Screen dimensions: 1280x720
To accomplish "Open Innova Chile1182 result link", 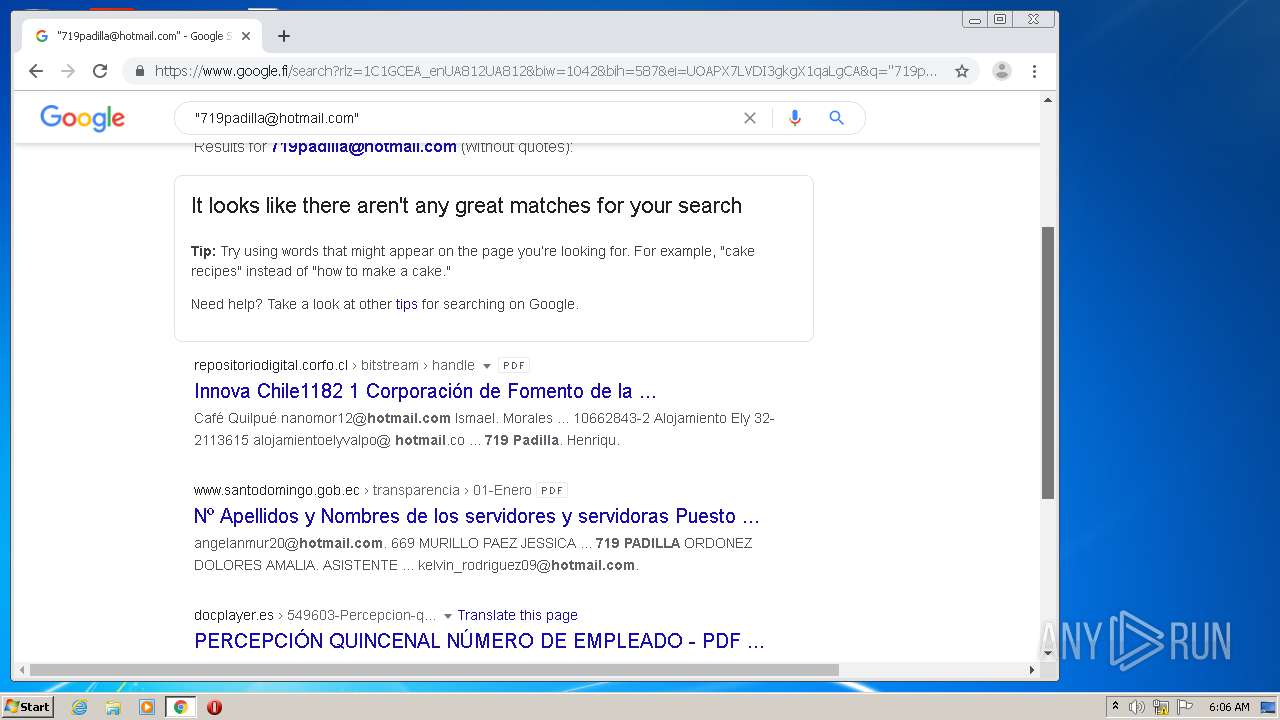I will 425,391.
